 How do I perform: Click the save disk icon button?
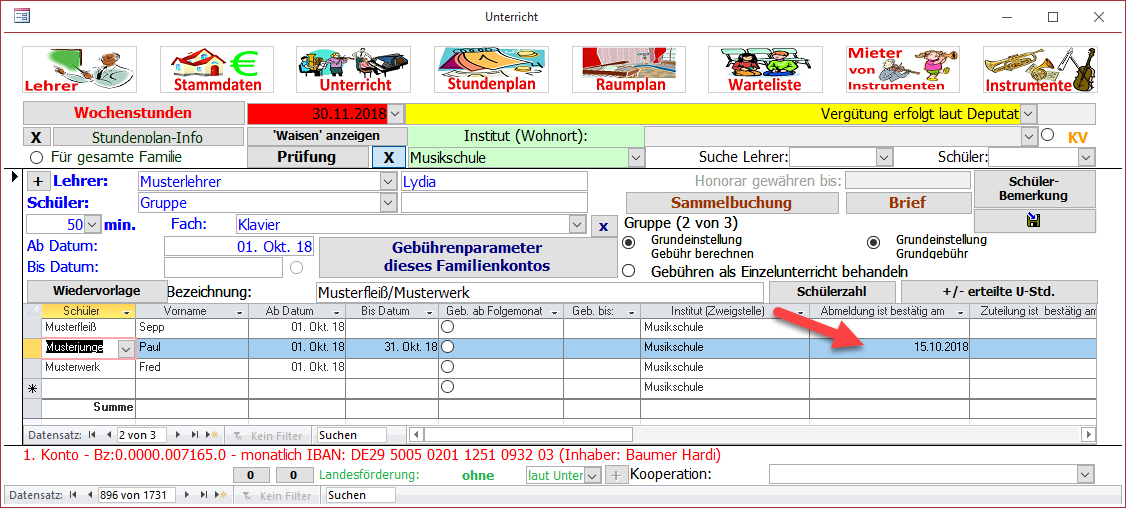[1034, 221]
